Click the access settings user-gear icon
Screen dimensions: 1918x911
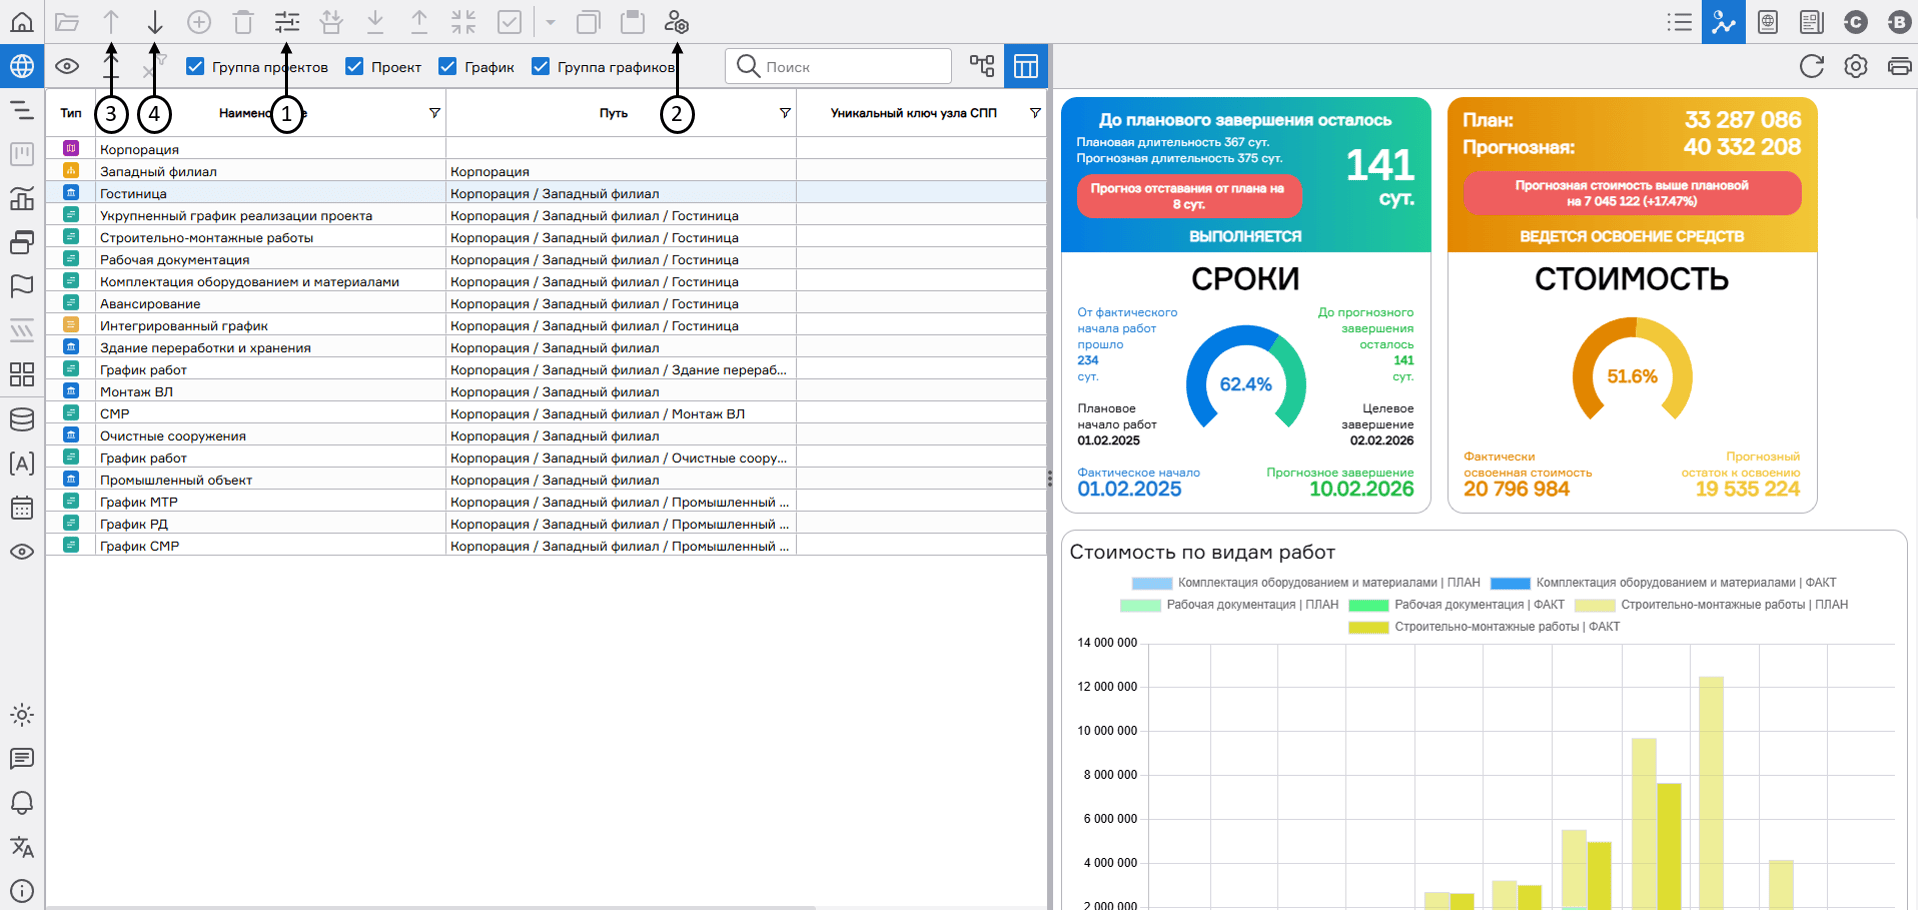(x=676, y=22)
